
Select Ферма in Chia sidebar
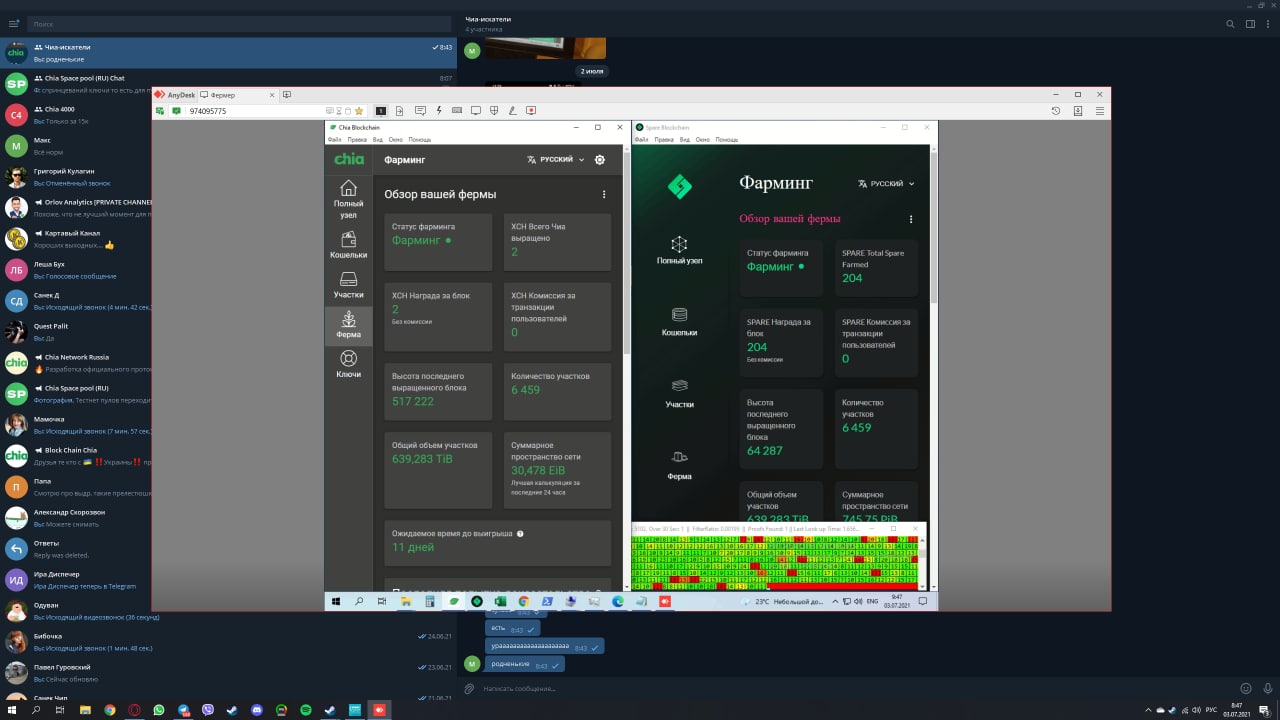(x=348, y=325)
